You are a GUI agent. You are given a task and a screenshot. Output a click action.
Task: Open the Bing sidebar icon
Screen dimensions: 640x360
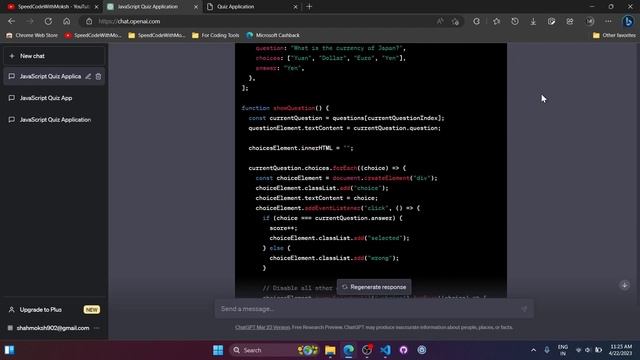[628, 21]
